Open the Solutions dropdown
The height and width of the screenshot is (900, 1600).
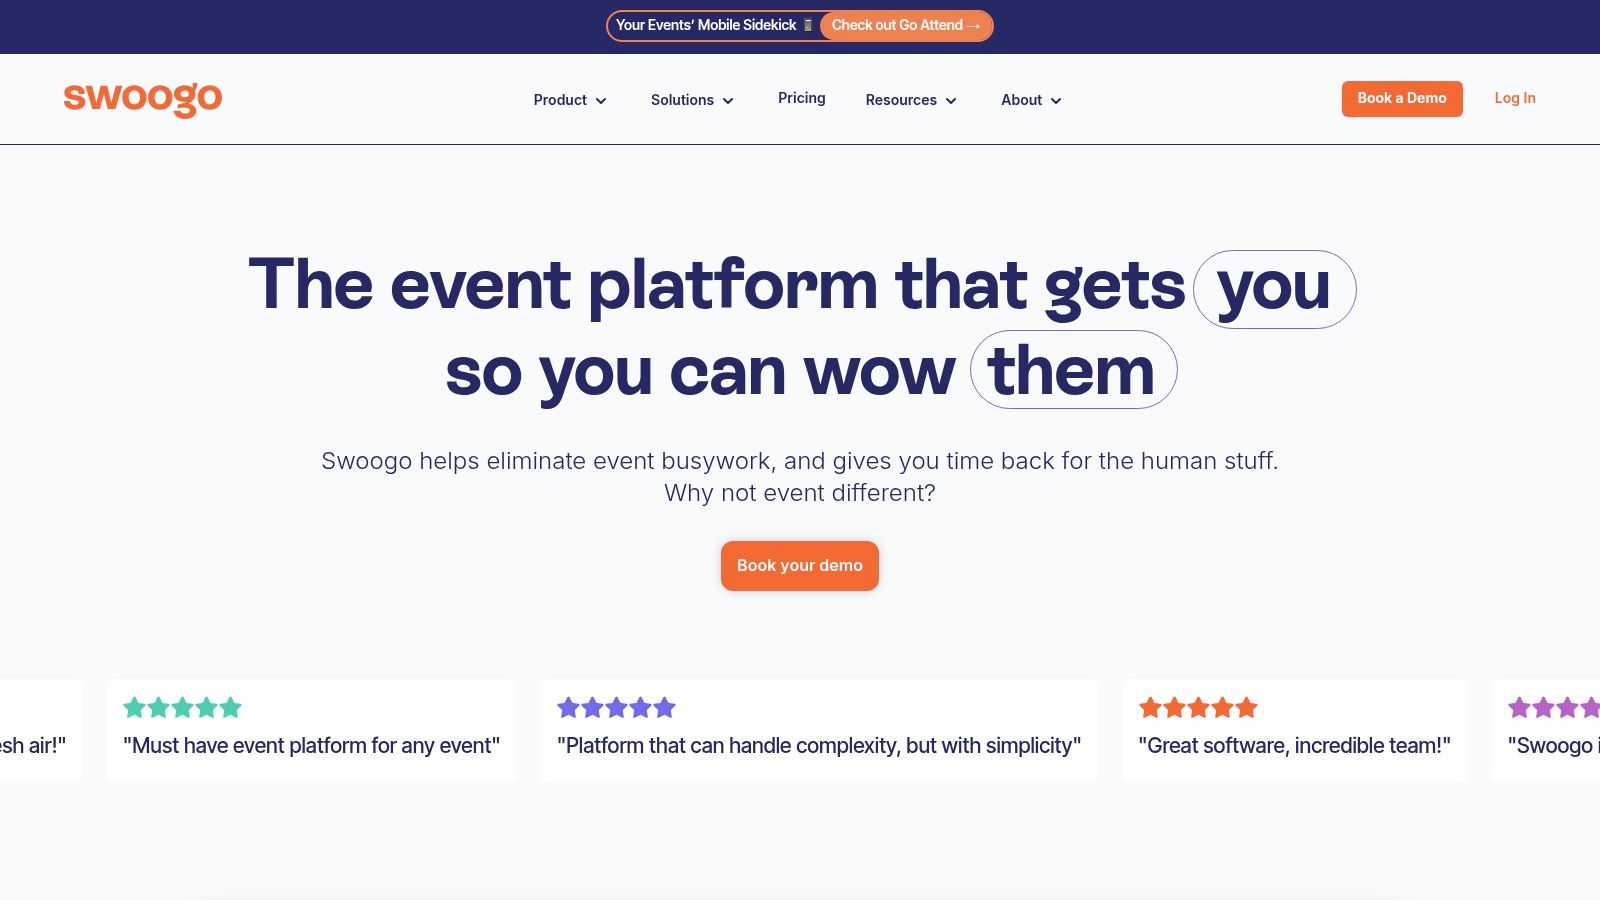(691, 100)
